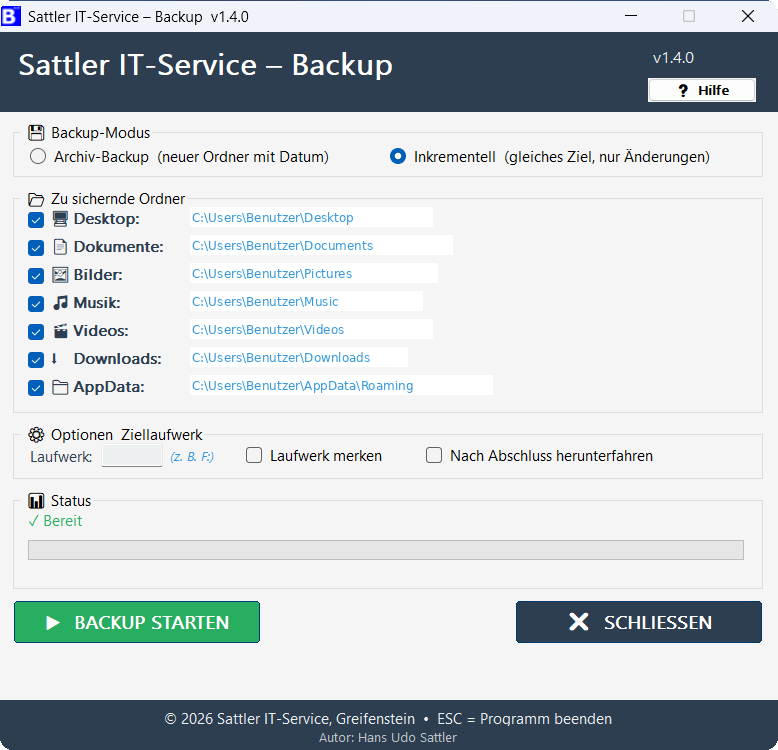Enable Nach Abschluss herunterfahren checkbox
Screen dimensions: 778x750
(434, 455)
